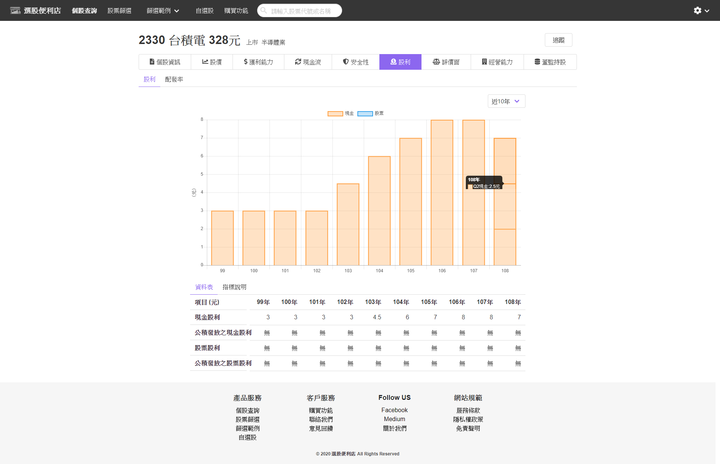Screen dimensions: 720x464
Task: Open footer 自選股 link
Action: coord(248,437)
